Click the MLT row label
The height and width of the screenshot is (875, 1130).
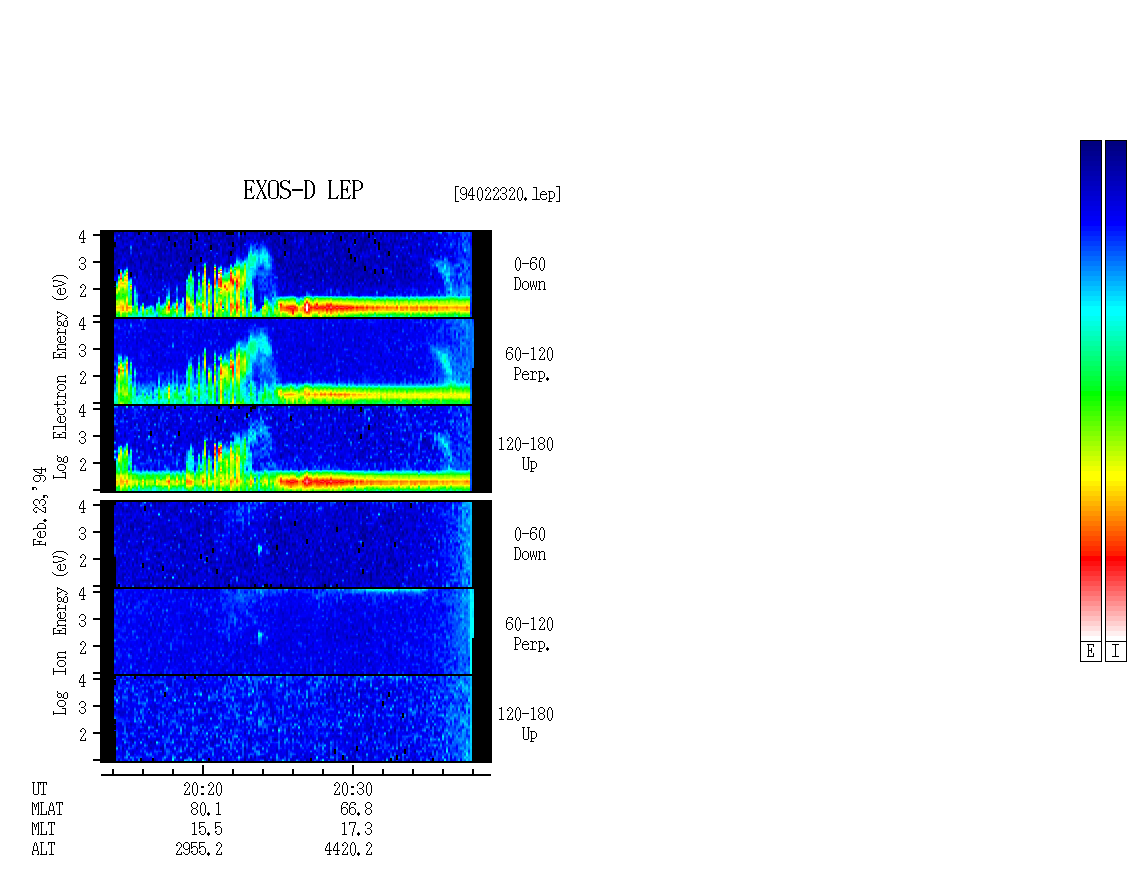point(43,830)
